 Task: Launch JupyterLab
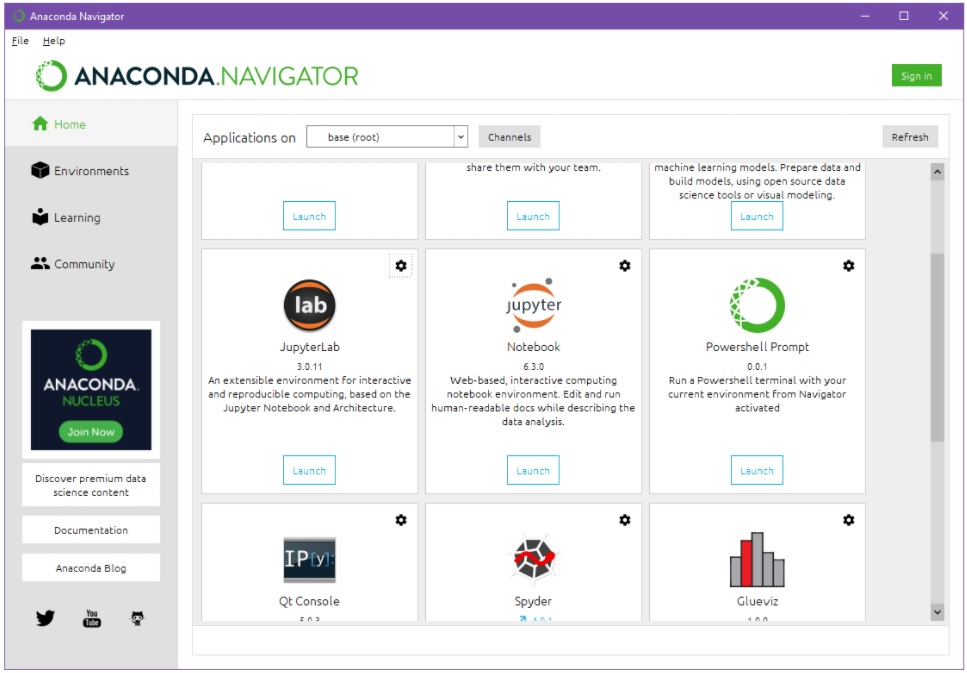tap(309, 471)
